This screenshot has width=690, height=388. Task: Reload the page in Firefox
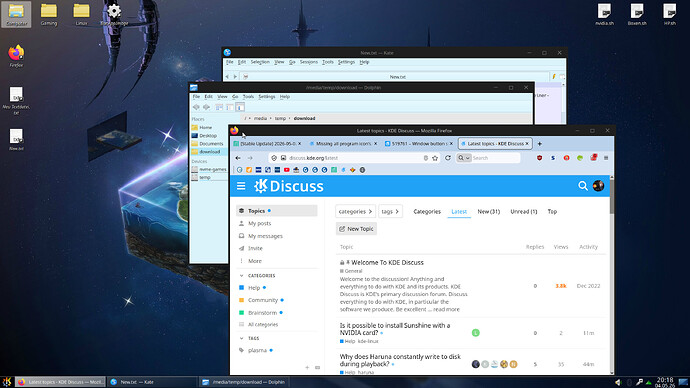coord(448,158)
